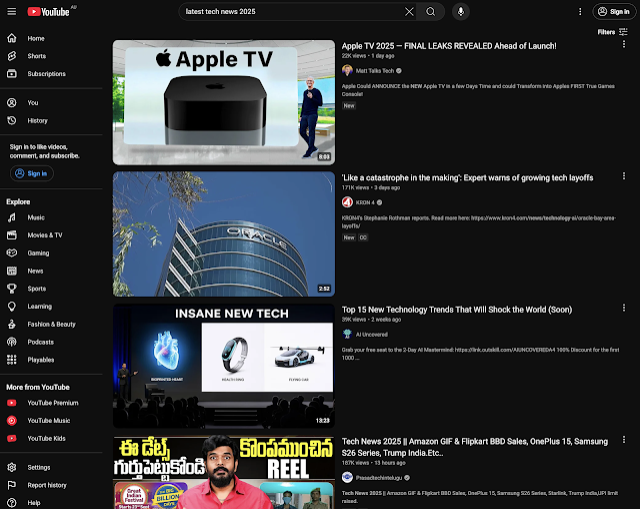Click in the search text field
Image resolution: width=640 pixels, height=509 pixels.
coord(290,12)
